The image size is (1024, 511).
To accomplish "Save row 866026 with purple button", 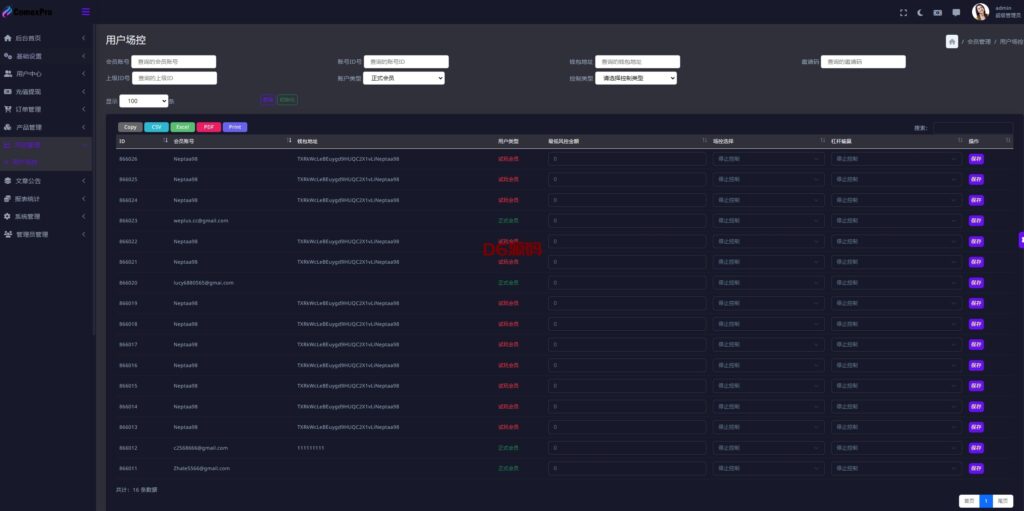I will click(x=976, y=159).
